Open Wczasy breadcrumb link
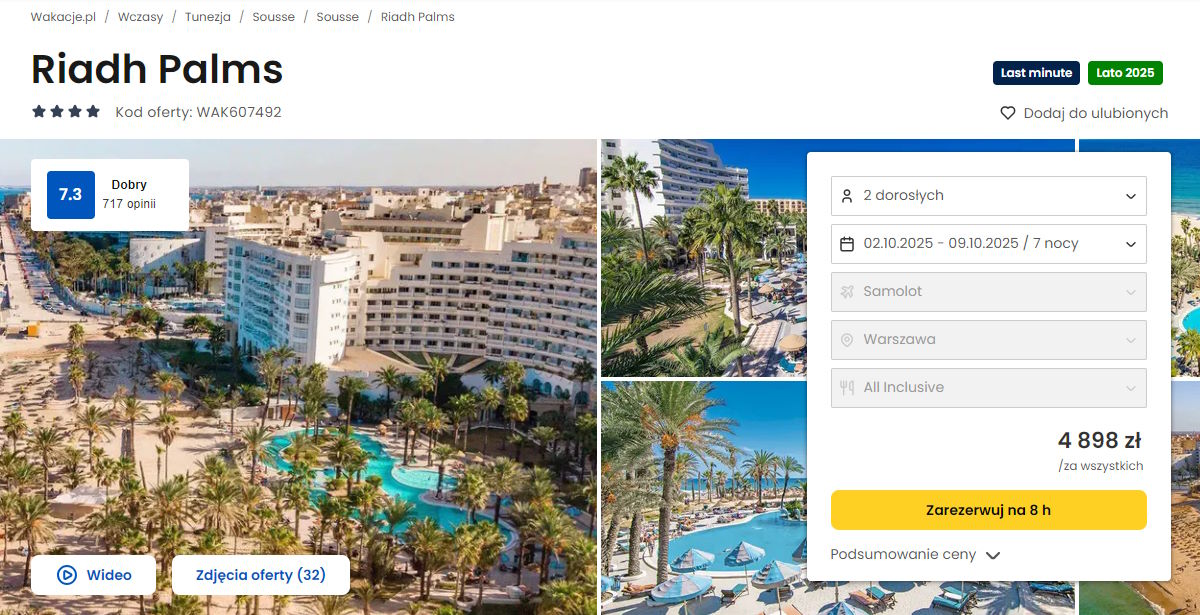 [x=140, y=17]
